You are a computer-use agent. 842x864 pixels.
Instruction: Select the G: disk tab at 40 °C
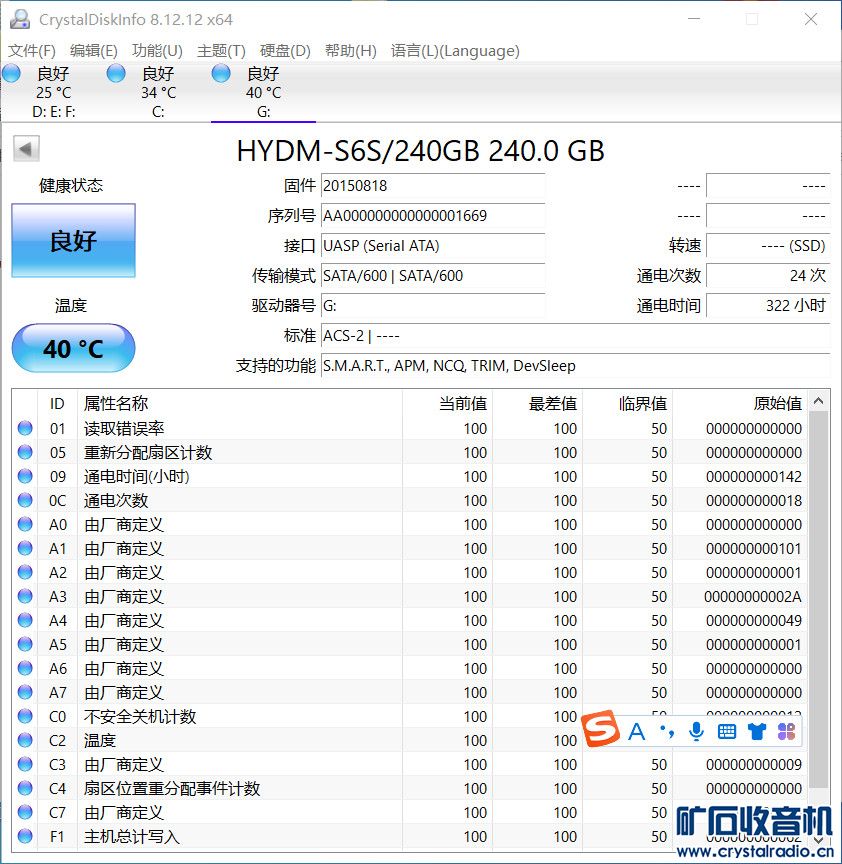[x=263, y=92]
